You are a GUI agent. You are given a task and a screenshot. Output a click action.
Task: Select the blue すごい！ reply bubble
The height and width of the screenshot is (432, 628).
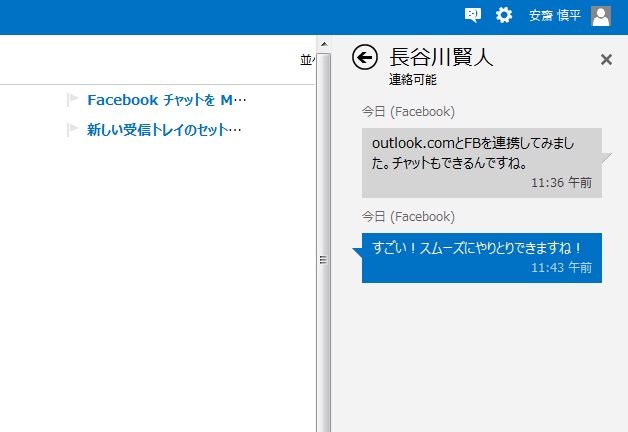[x=481, y=257]
